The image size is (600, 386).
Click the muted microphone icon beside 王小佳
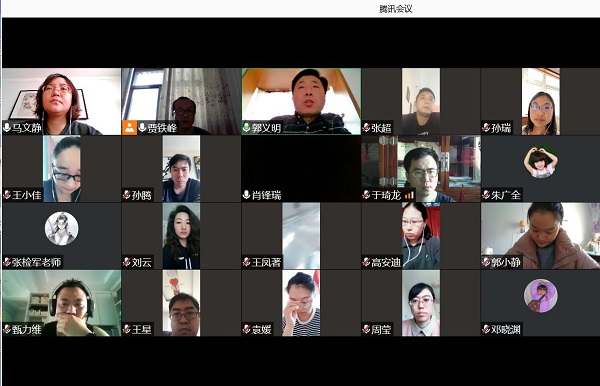[x=7, y=195]
